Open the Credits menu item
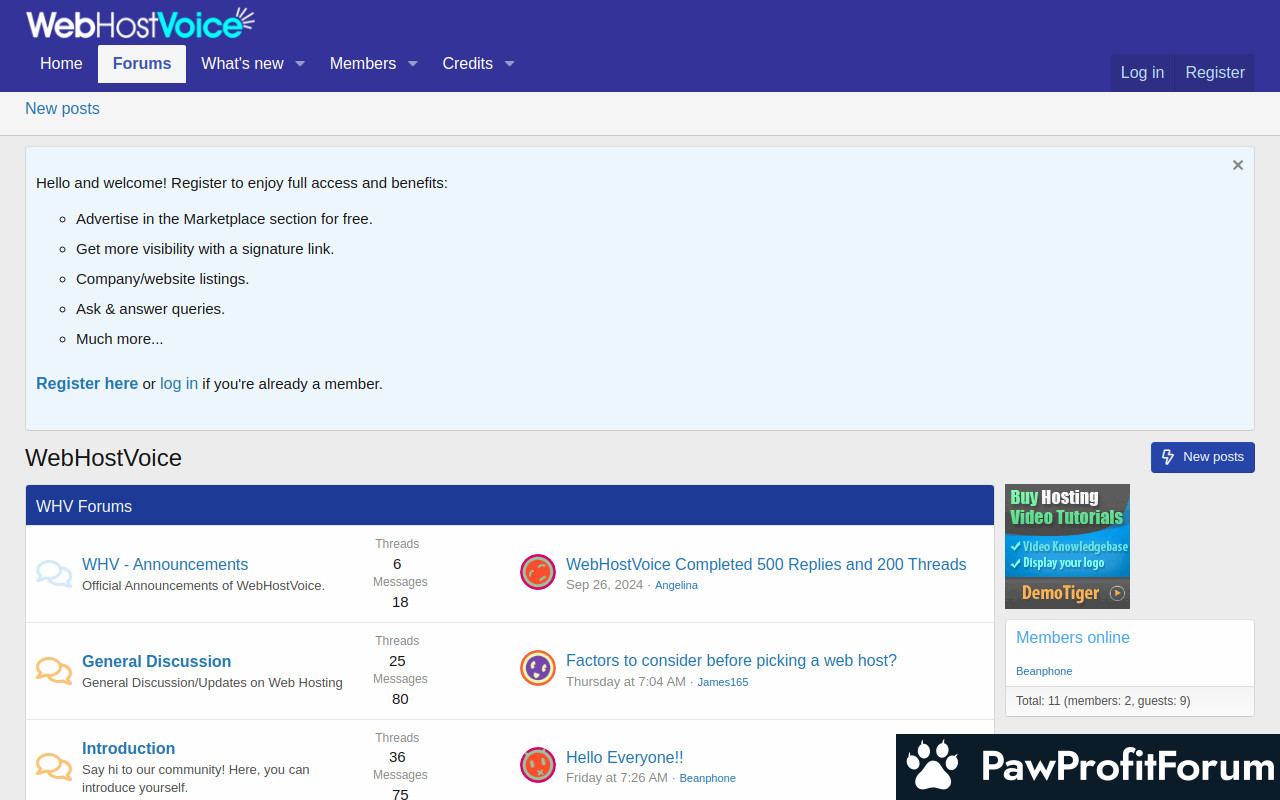1280x800 pixels. pyautogui.click(x=468, y=63)
